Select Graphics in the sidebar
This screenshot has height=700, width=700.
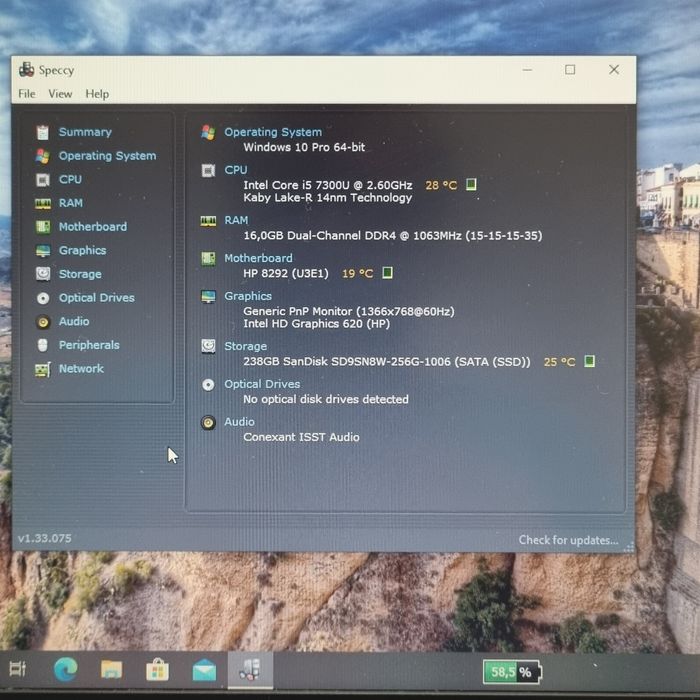[83, 250]
